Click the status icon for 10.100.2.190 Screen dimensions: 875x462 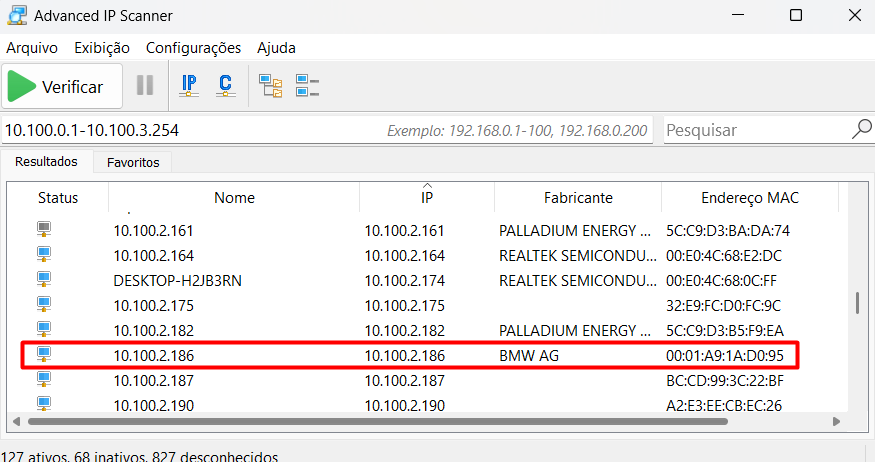[44, 403]
